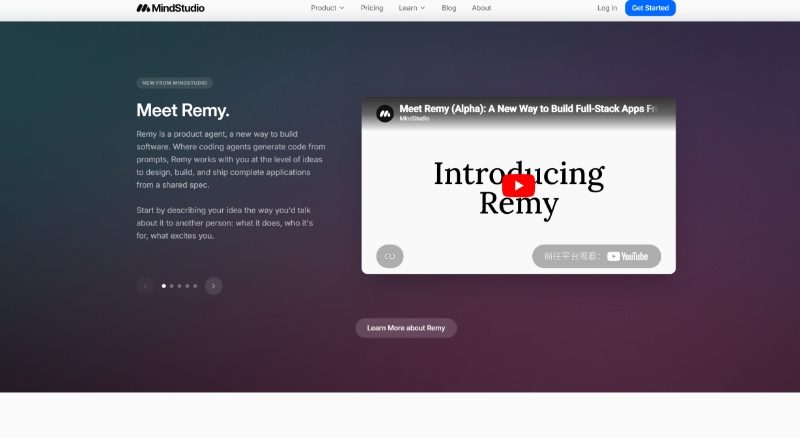Watch on YouTube platform button
800x438 pixels.
point(596,256)
